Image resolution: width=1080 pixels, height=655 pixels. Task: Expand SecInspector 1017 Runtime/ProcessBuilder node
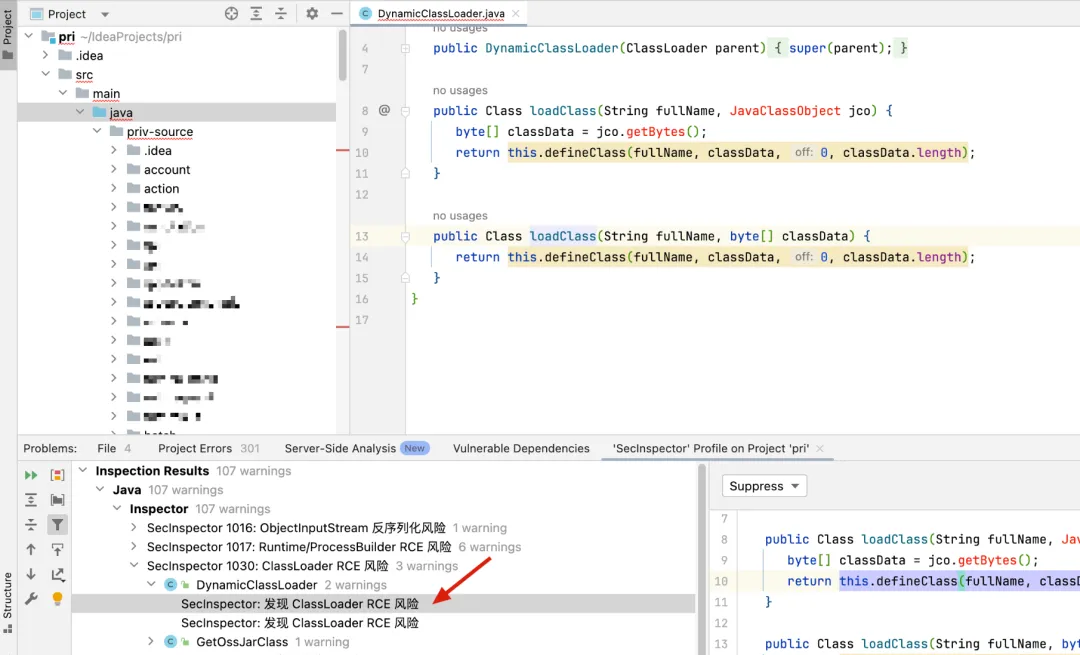pyautogui.click(x=134, y=547)
